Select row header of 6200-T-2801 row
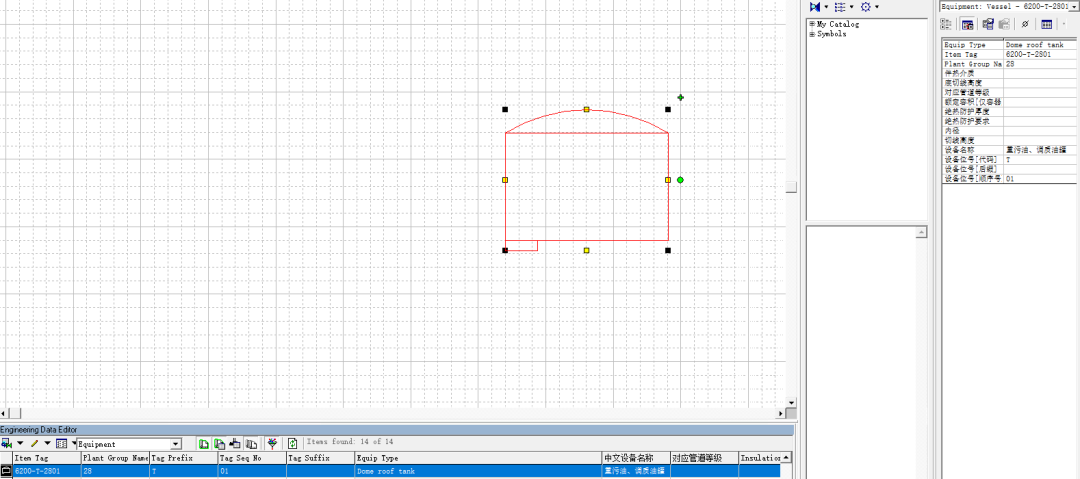Image resolution: width=1080 pixels, height=479 pixels. pos(6,471)
